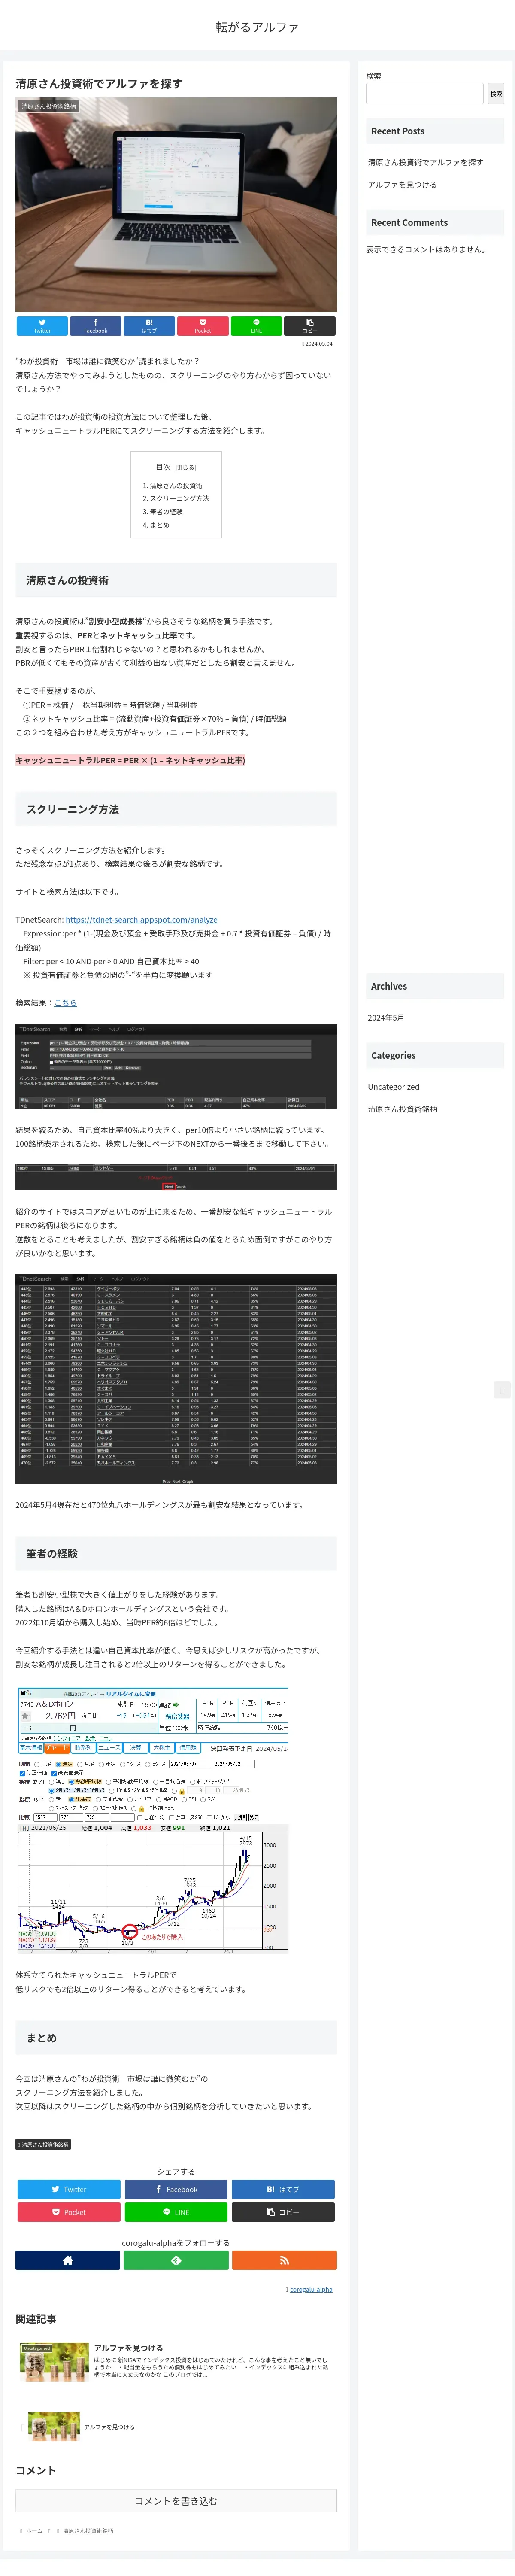The height and width of the screenshot is (2576, 515).
Task: Click the 関連記事 heading
Action: (36, 2318)
